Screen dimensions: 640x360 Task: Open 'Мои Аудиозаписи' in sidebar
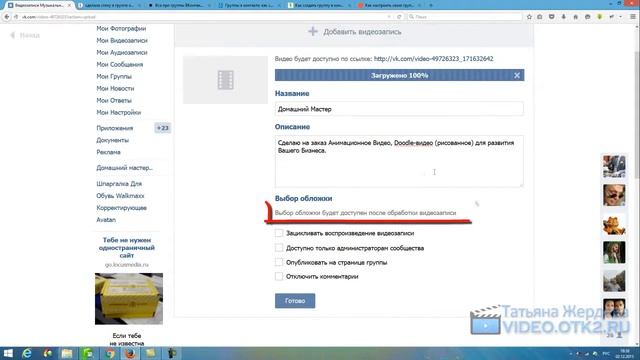pyautogui.click(x=122, y=52)
